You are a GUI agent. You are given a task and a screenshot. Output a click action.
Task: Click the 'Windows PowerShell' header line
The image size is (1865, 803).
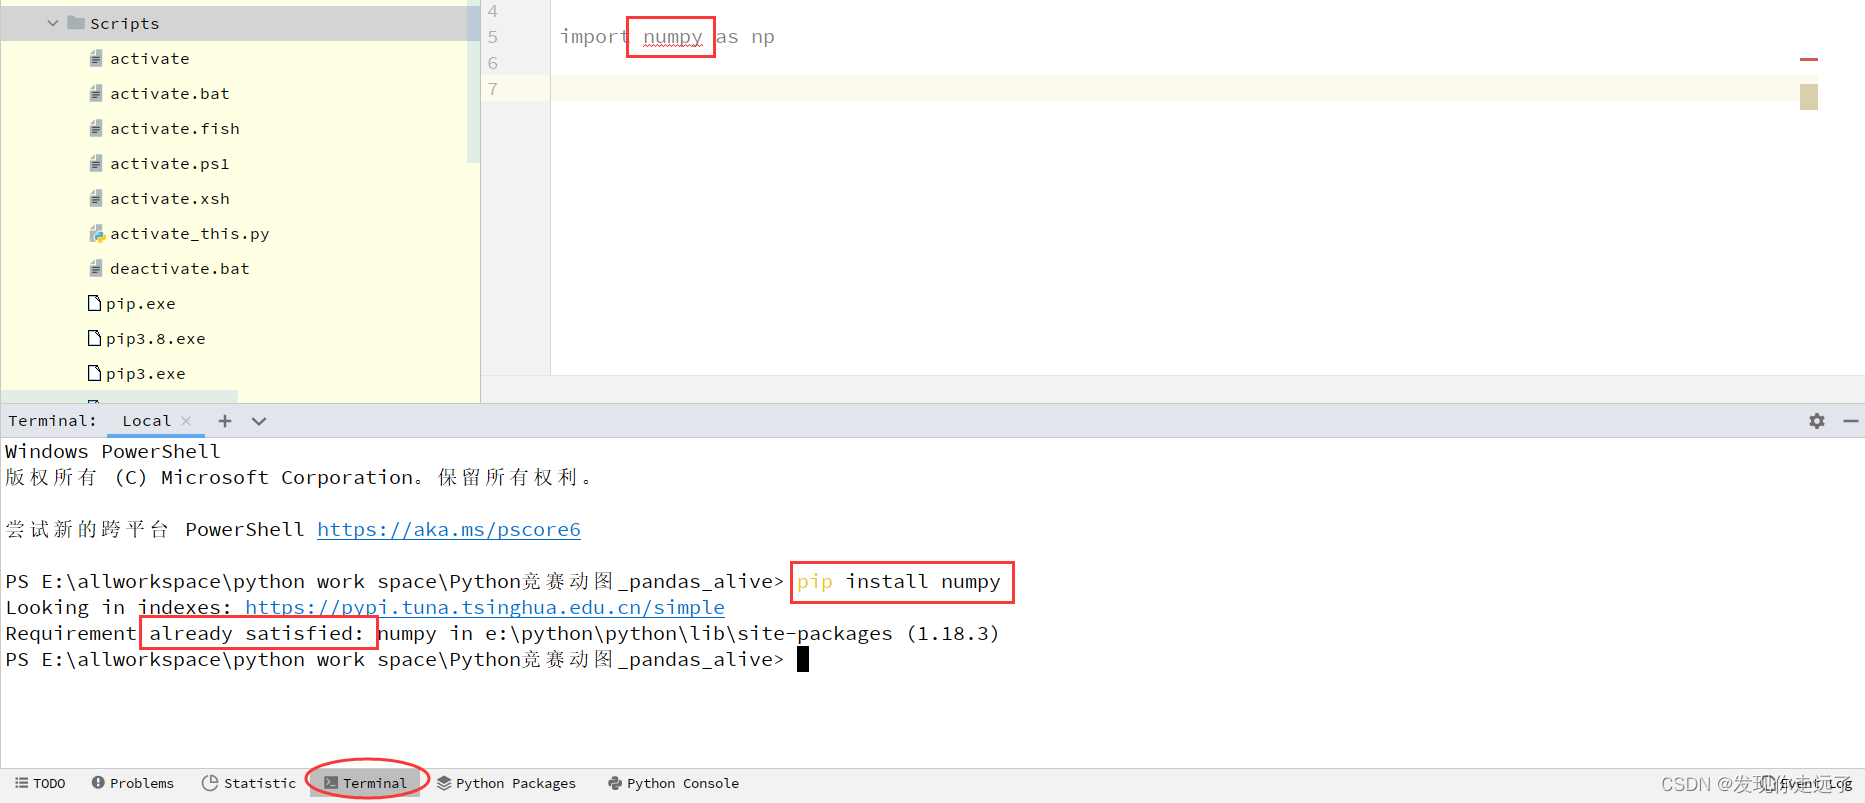click(x=113, y=452)
